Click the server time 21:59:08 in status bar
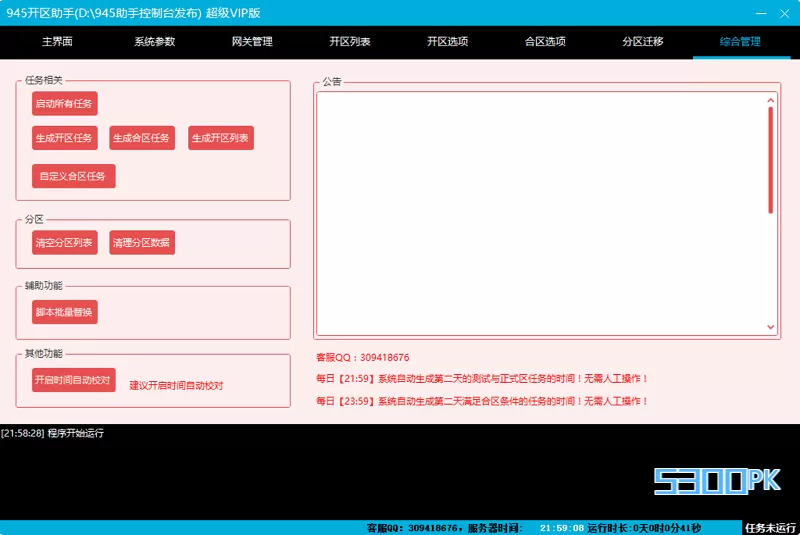Viewport: 800px width, 535px height. point(562,528)
